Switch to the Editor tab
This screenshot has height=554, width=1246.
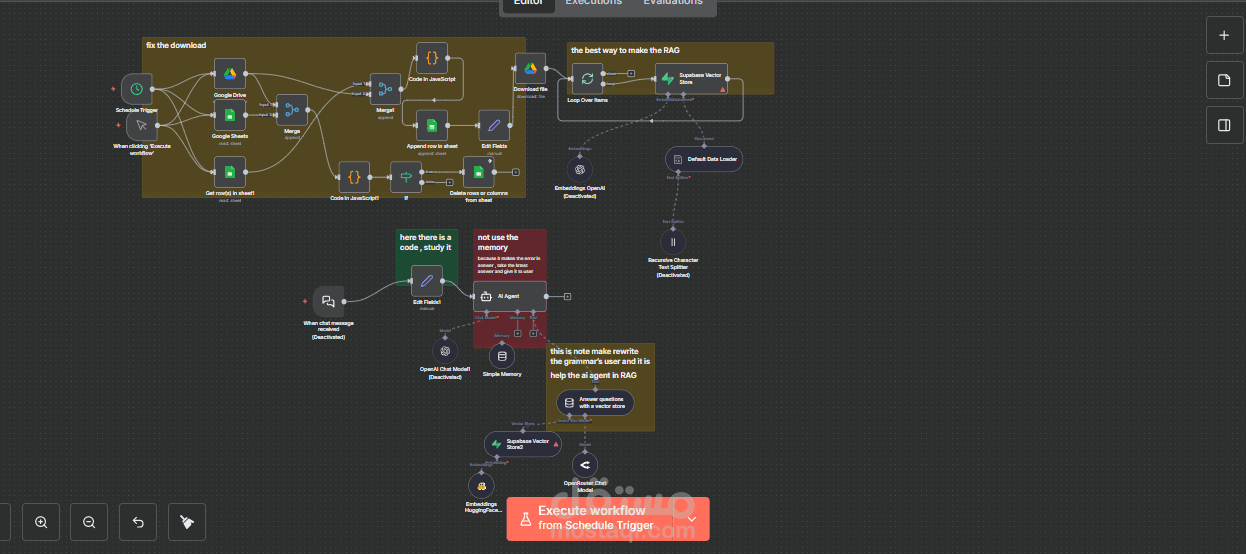pos(528,4)
